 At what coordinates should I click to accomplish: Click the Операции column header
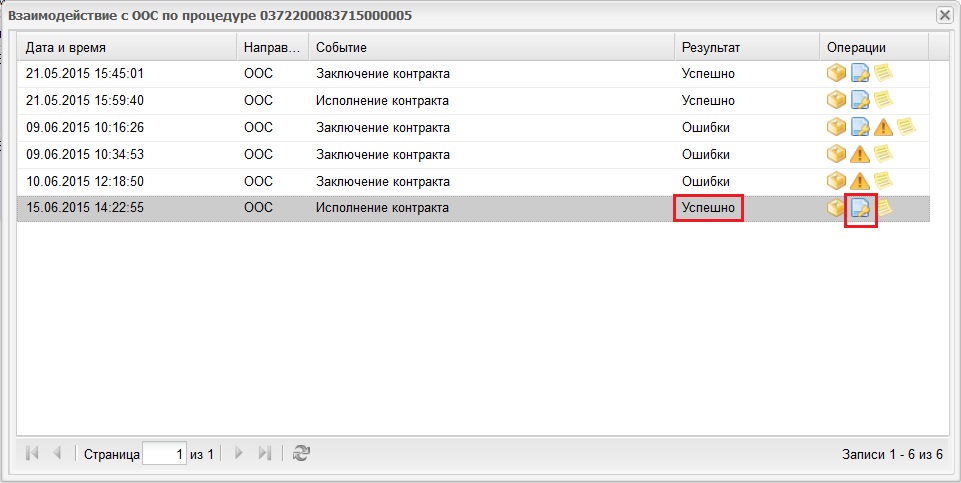875,47
